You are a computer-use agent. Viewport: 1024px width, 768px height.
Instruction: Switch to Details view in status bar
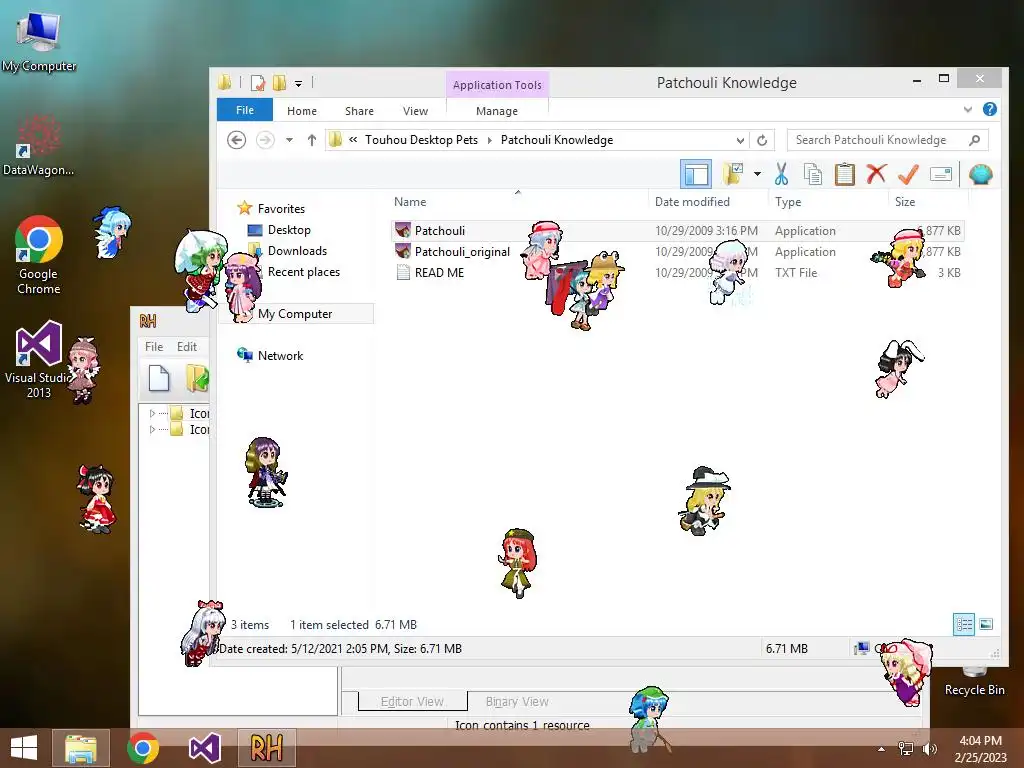point(964,624)
